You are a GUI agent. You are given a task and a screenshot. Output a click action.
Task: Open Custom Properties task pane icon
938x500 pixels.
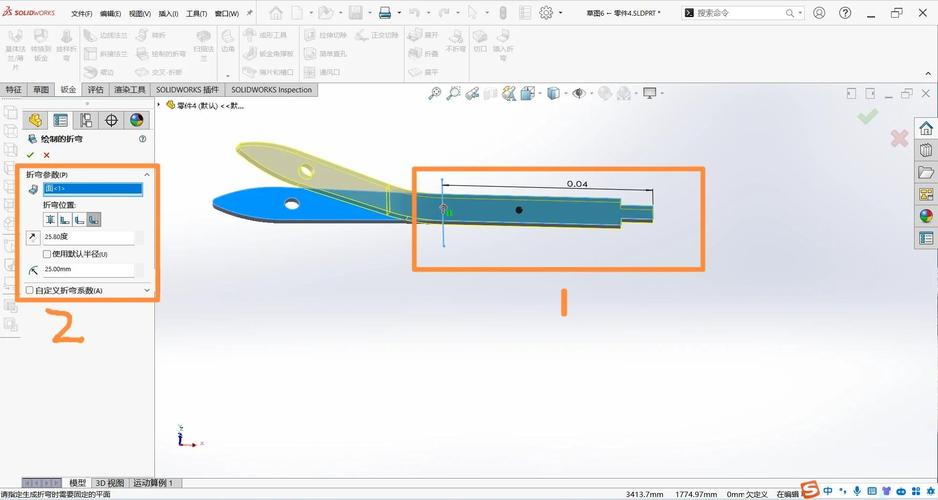[x=926, y=238]
